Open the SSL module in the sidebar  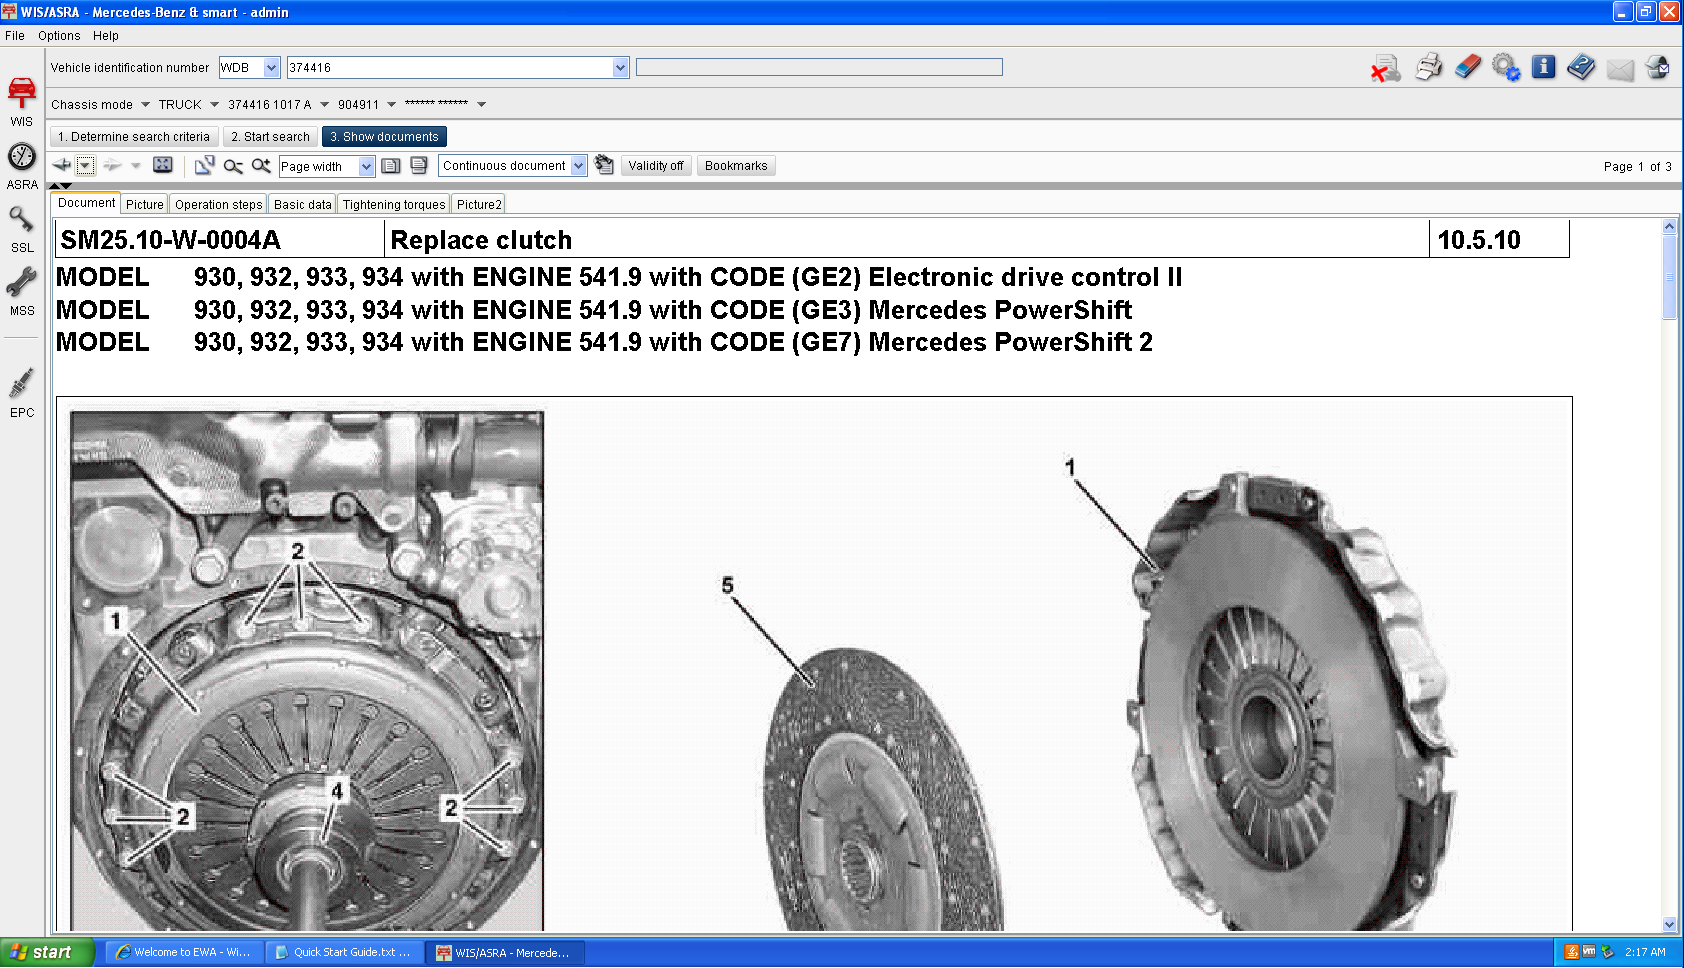[x=22, y=229]
